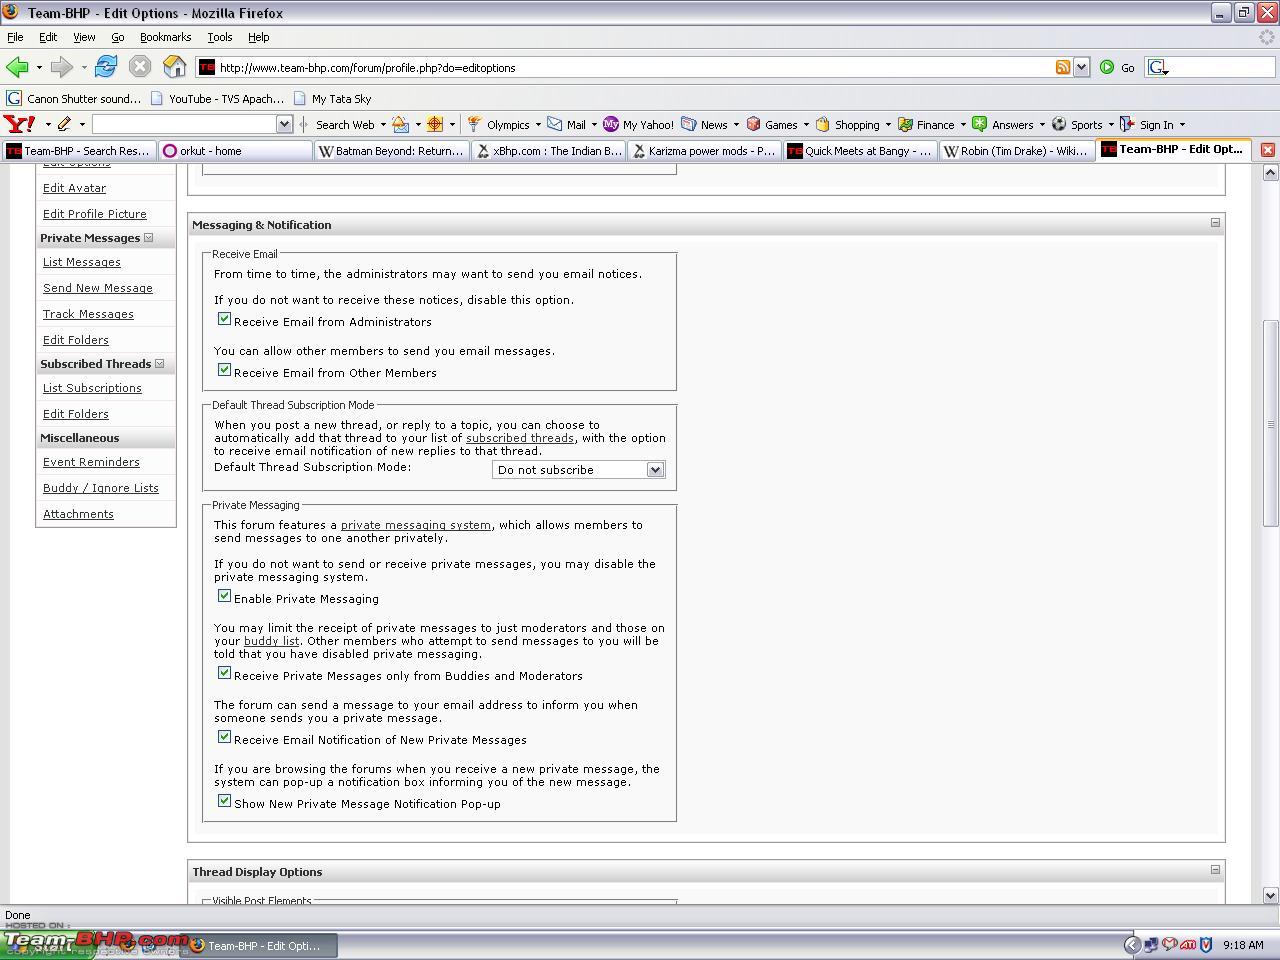Toggle Receive Email from Other Members checkbox
1280x960 pixels.
(x=224, y=370)
